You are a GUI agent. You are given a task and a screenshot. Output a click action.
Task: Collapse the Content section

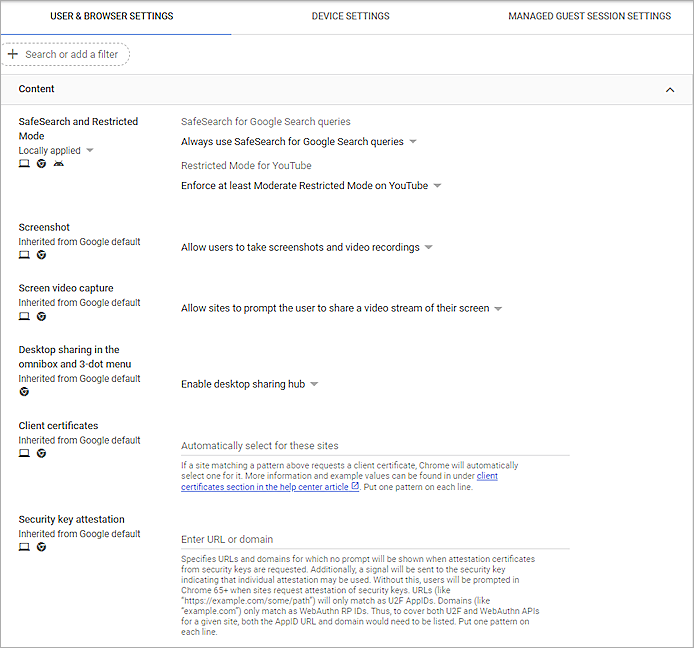click(670, 90)
